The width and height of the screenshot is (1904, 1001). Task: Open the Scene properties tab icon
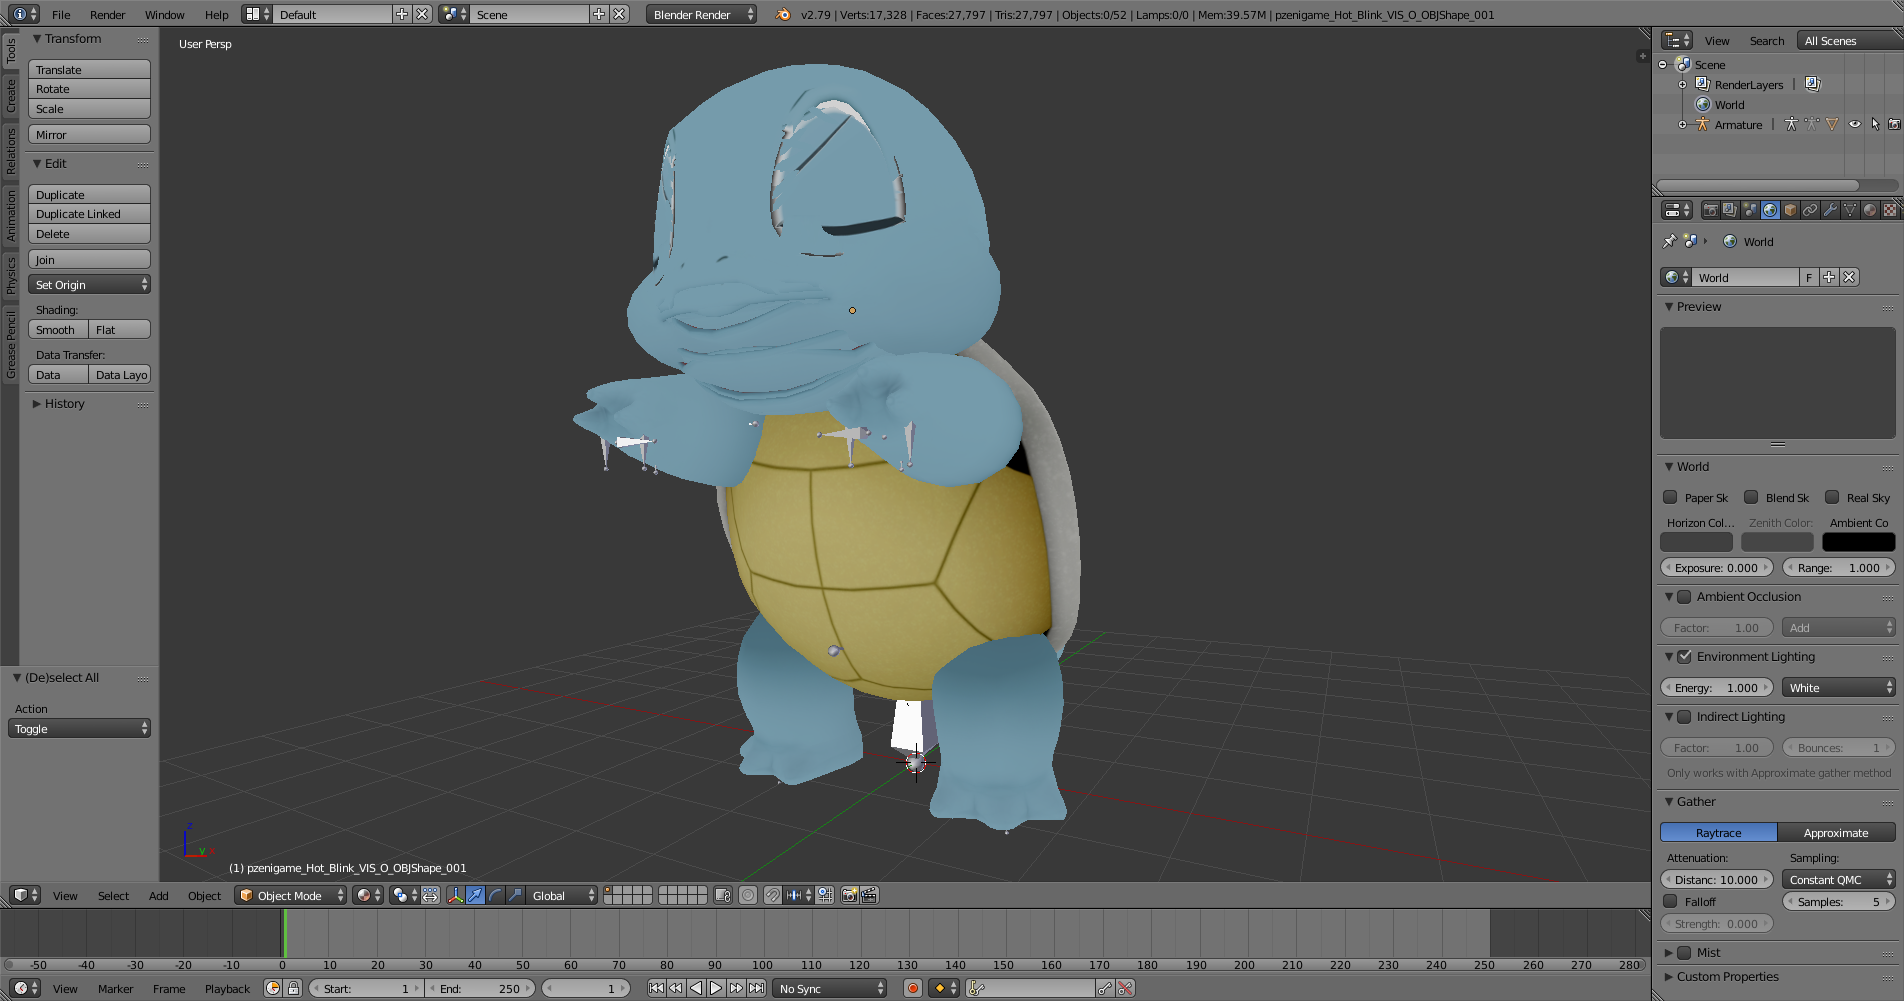tap(1750, 210)
